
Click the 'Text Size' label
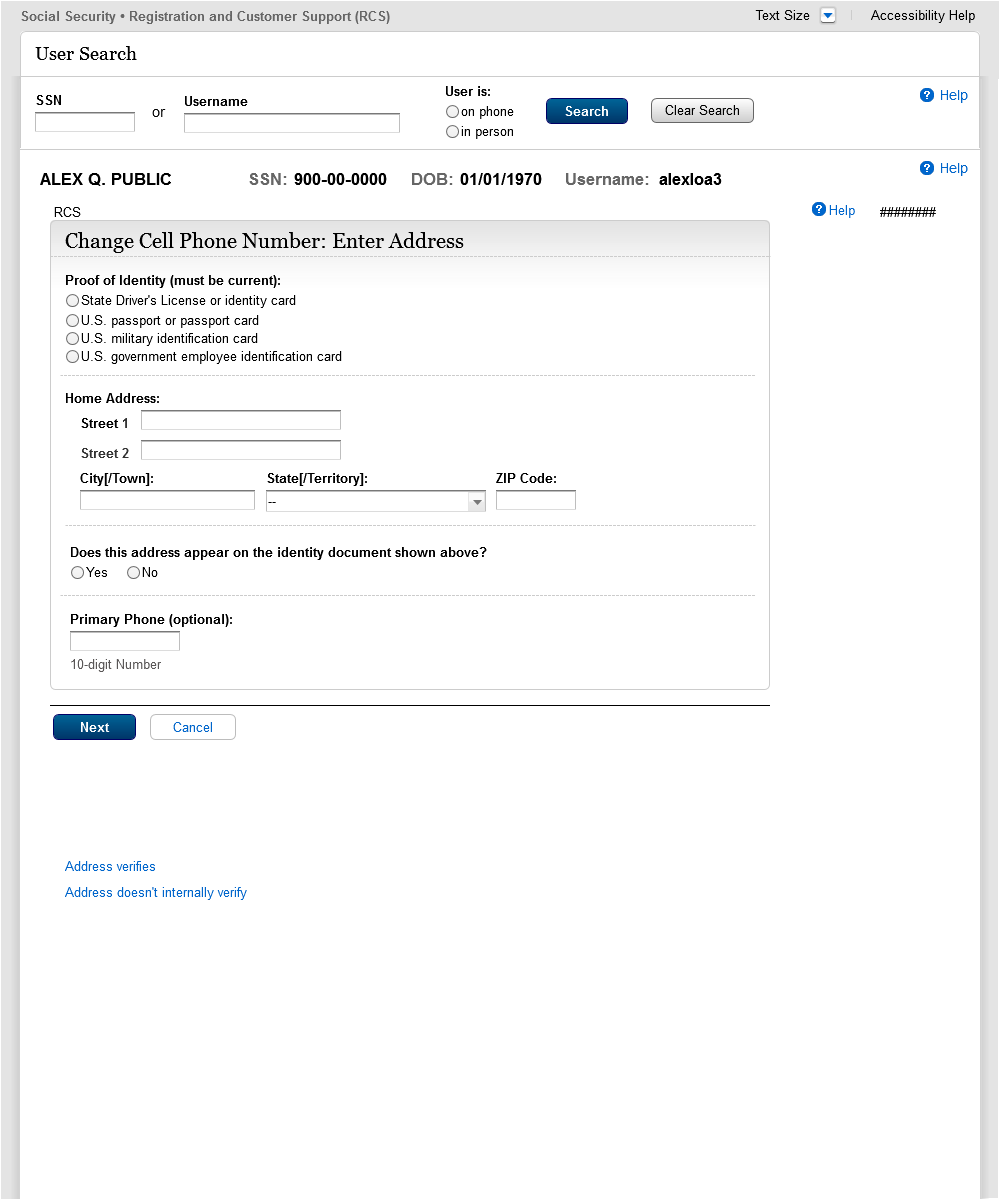point(783,15)
